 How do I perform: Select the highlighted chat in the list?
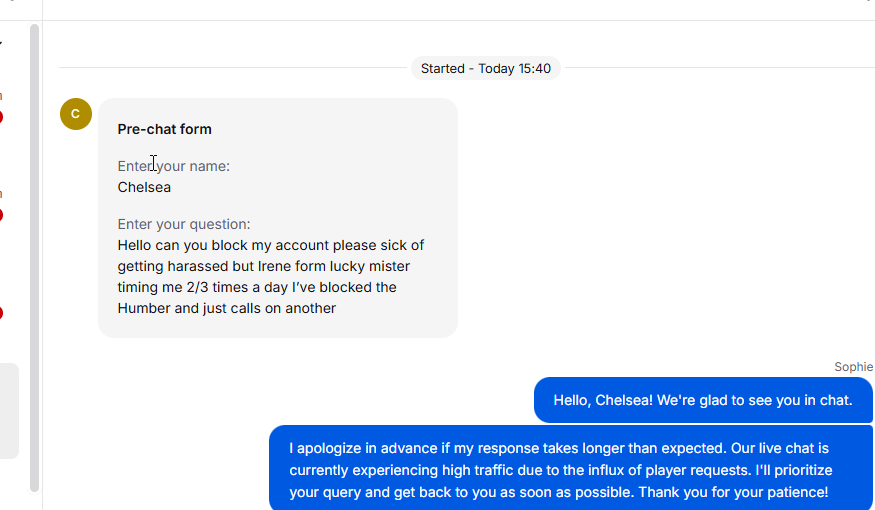8,410
